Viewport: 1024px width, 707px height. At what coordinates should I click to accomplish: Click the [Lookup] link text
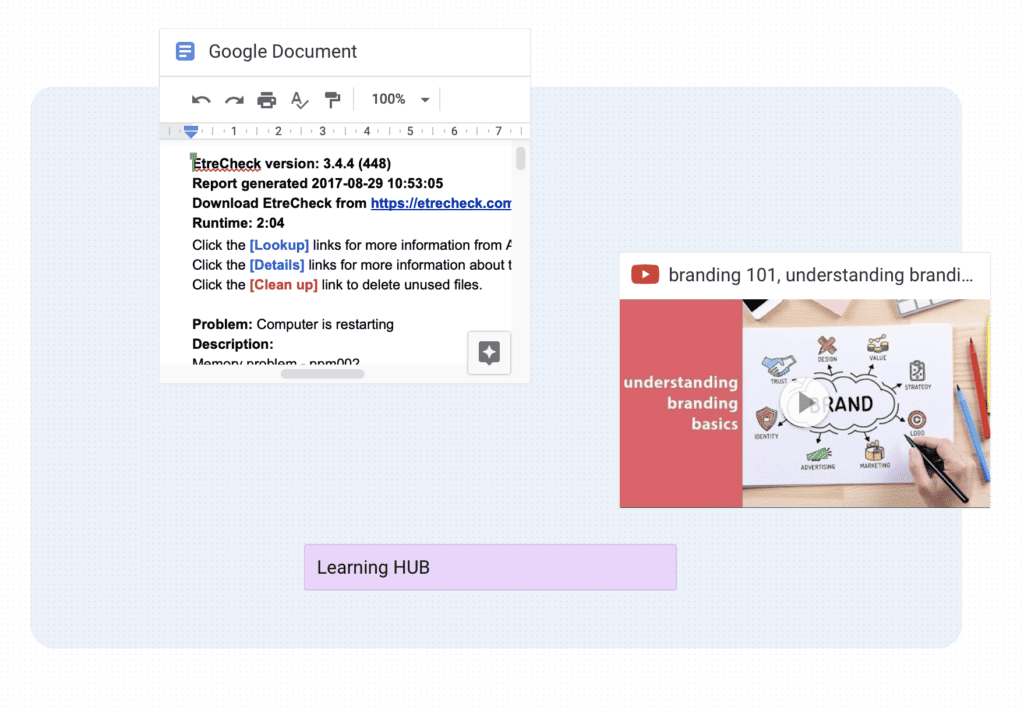(x=279, y=245)
